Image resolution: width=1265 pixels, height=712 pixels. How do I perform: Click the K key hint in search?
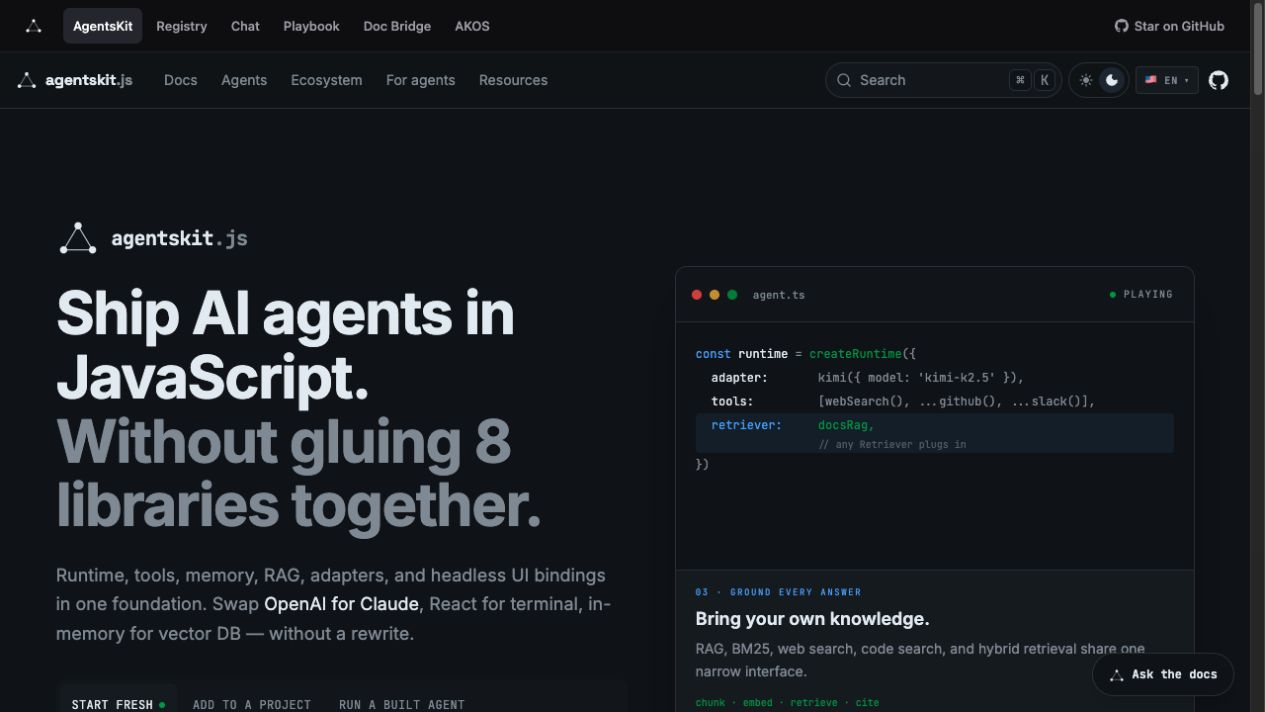(x=1044, y=80)
